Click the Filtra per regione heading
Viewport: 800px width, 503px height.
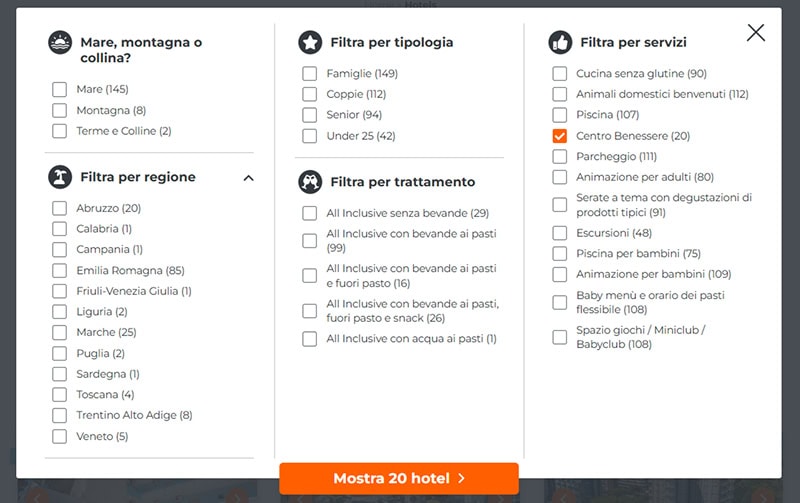click(x=138, y=177)
